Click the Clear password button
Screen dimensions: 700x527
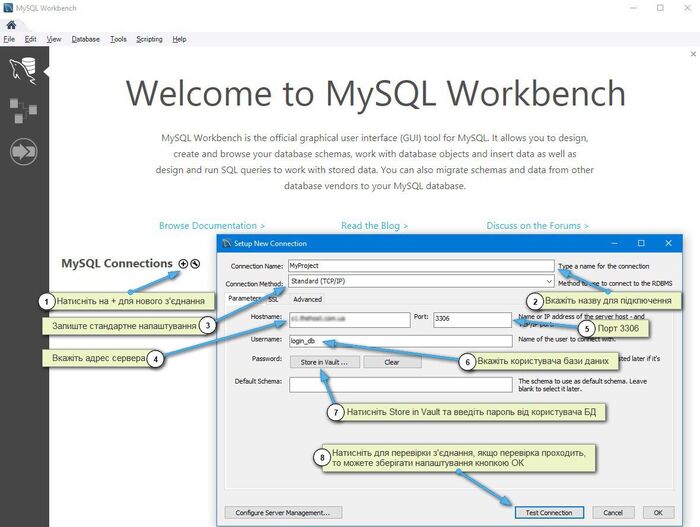[x=392, y=362]
